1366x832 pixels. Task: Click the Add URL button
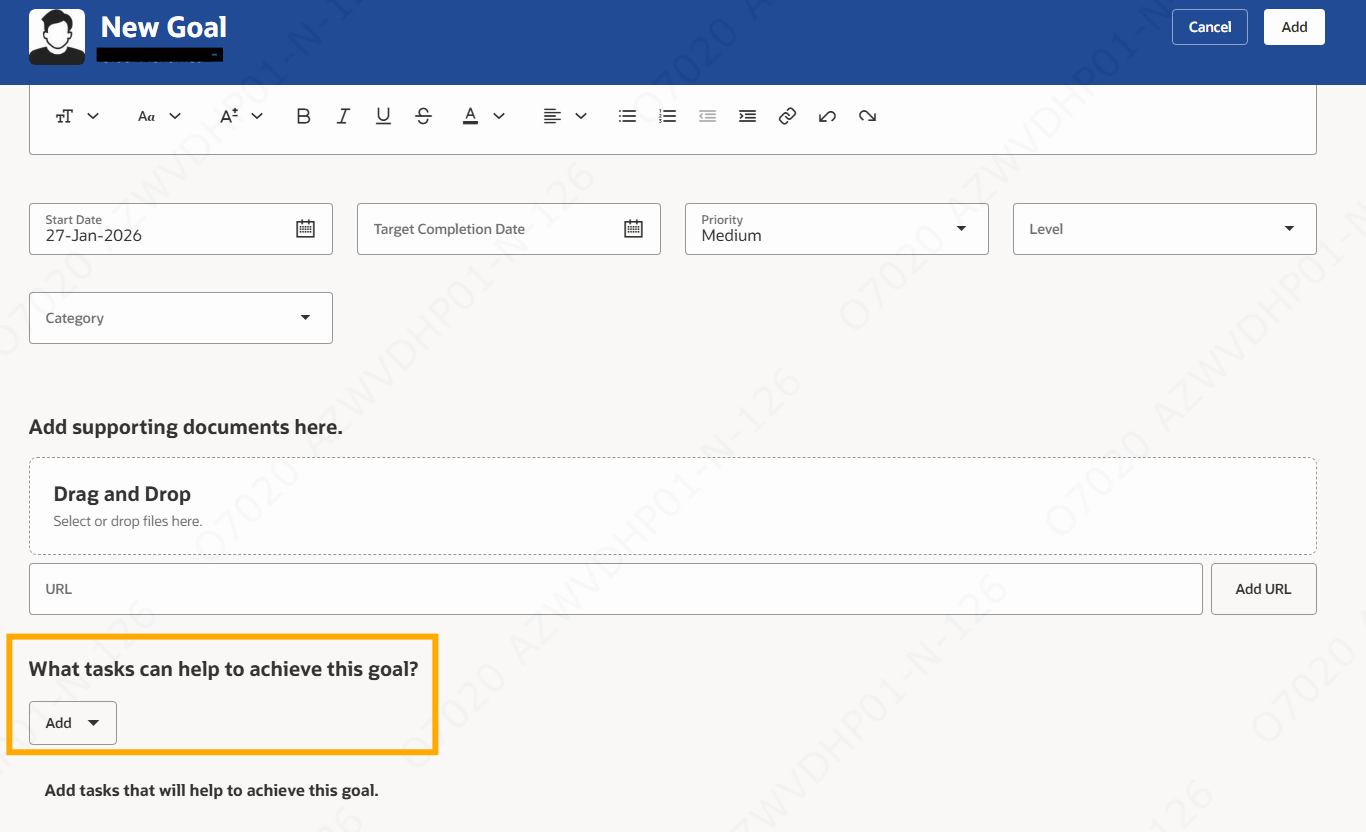tap(1264, 589)
